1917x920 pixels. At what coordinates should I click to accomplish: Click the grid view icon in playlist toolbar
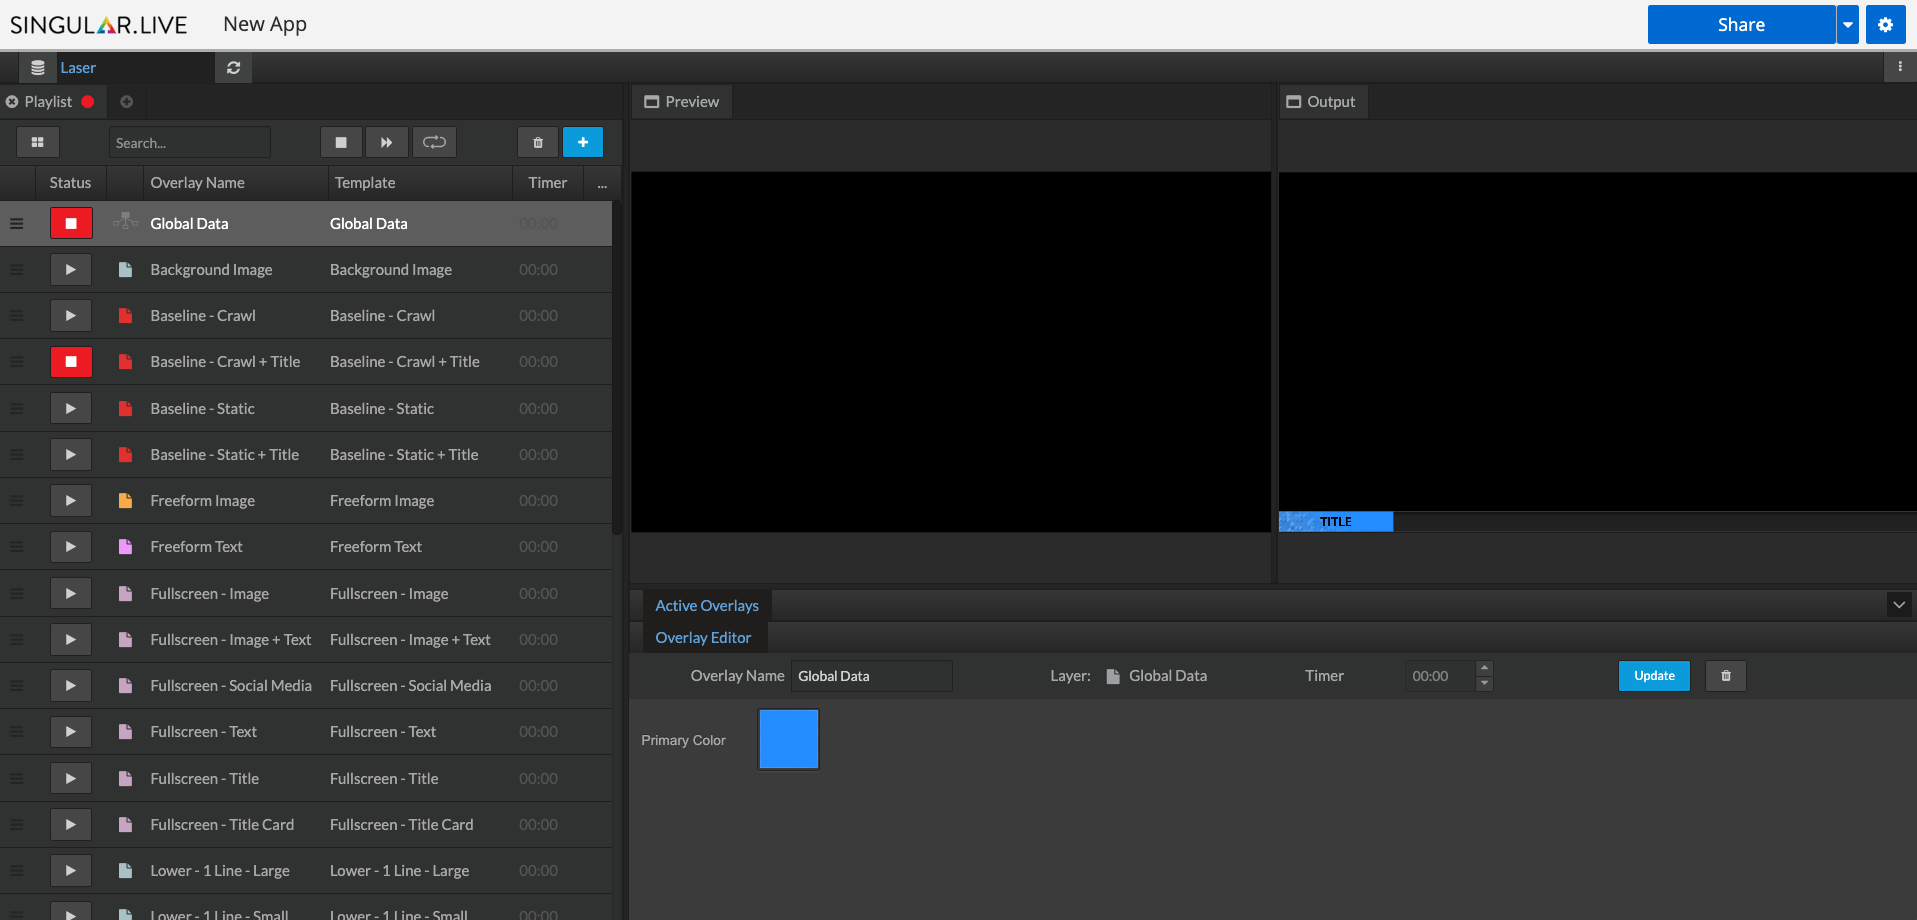click(38, 142)
